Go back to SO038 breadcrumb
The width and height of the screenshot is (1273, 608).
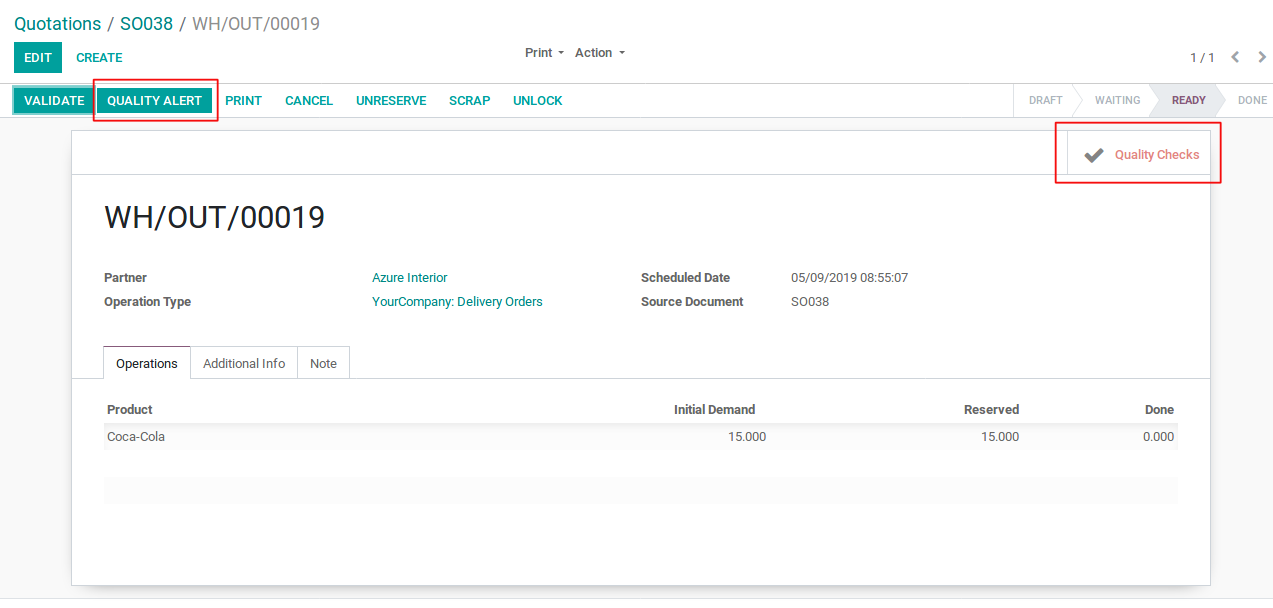pyautogui.click(x=146, y=23)
